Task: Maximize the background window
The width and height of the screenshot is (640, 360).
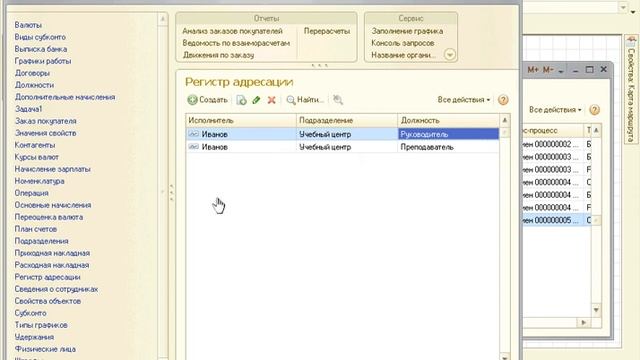Action: click(x=589, y=70)
